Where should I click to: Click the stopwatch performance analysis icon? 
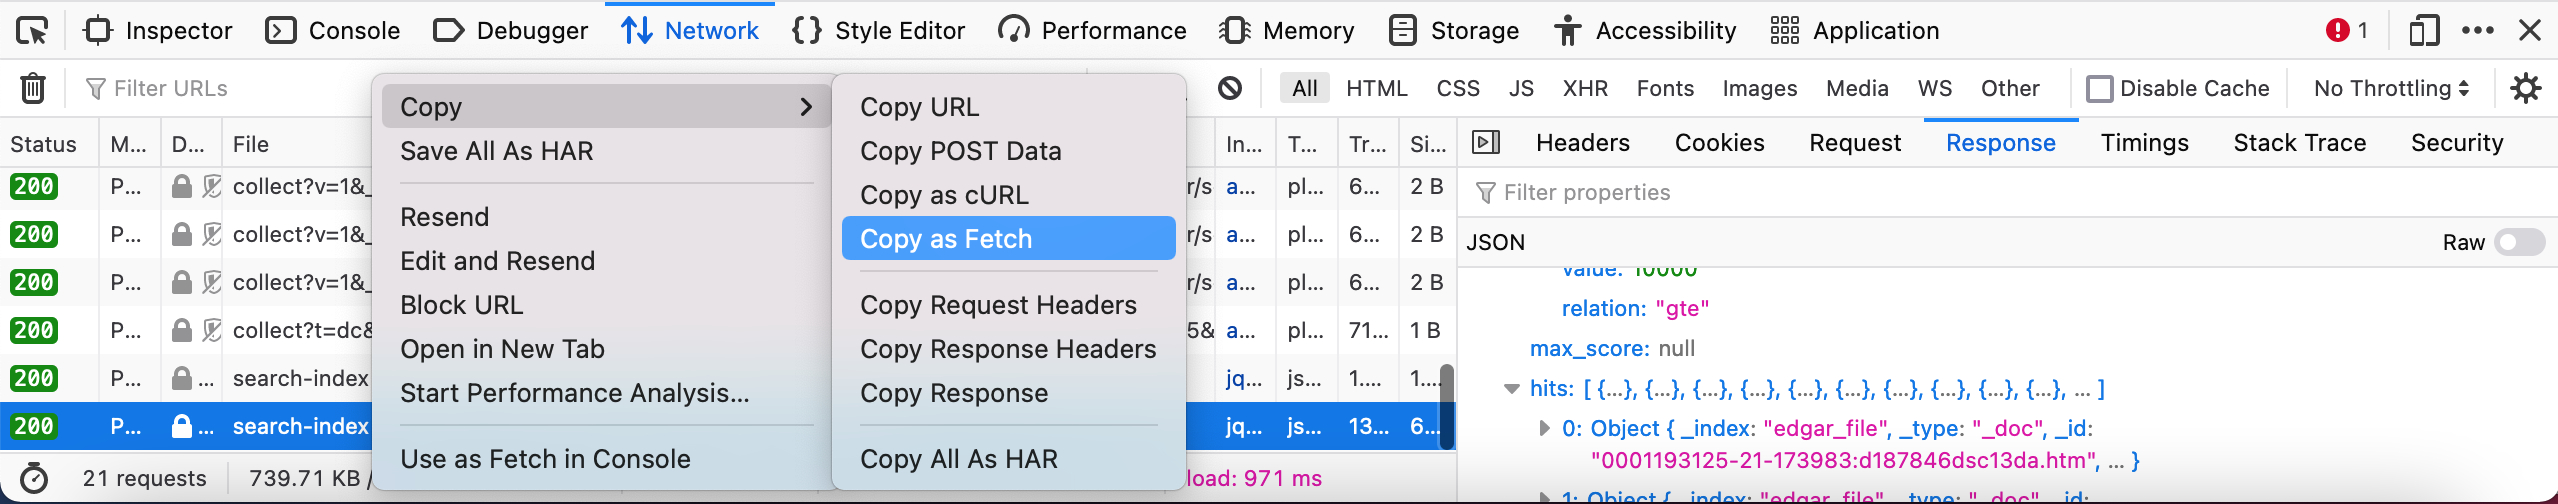coord(34,478)
